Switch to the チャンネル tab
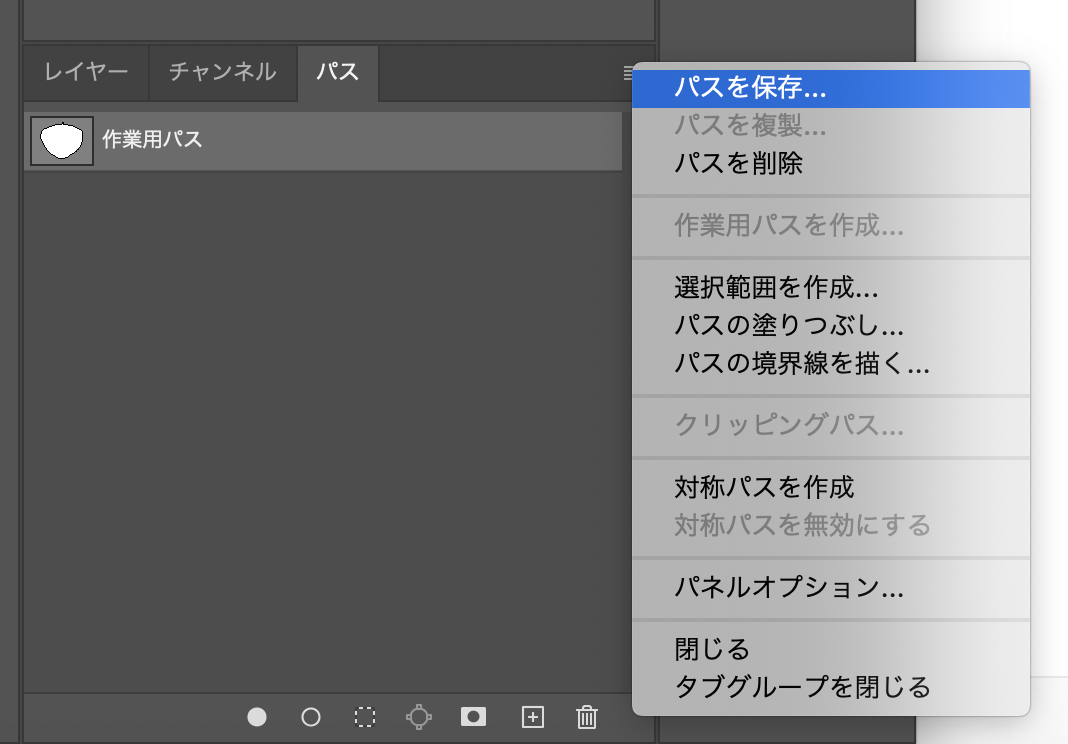 222,72
